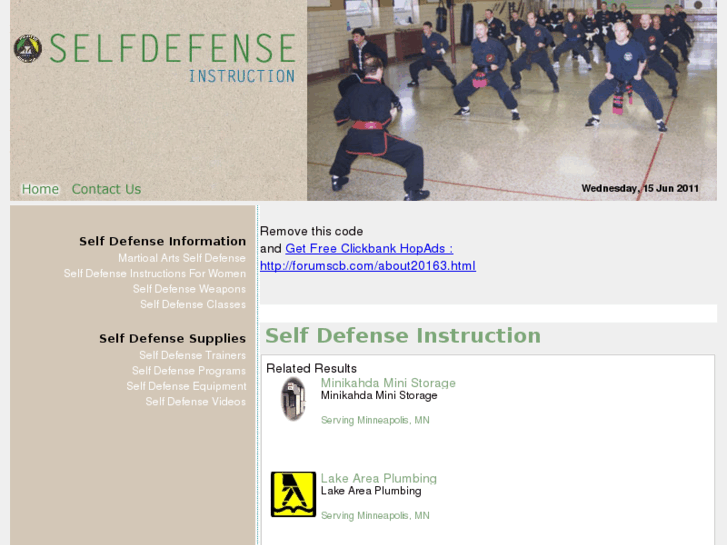
Task: Open the green Minikahda Mini Storage result title
Action: [388, 383]
